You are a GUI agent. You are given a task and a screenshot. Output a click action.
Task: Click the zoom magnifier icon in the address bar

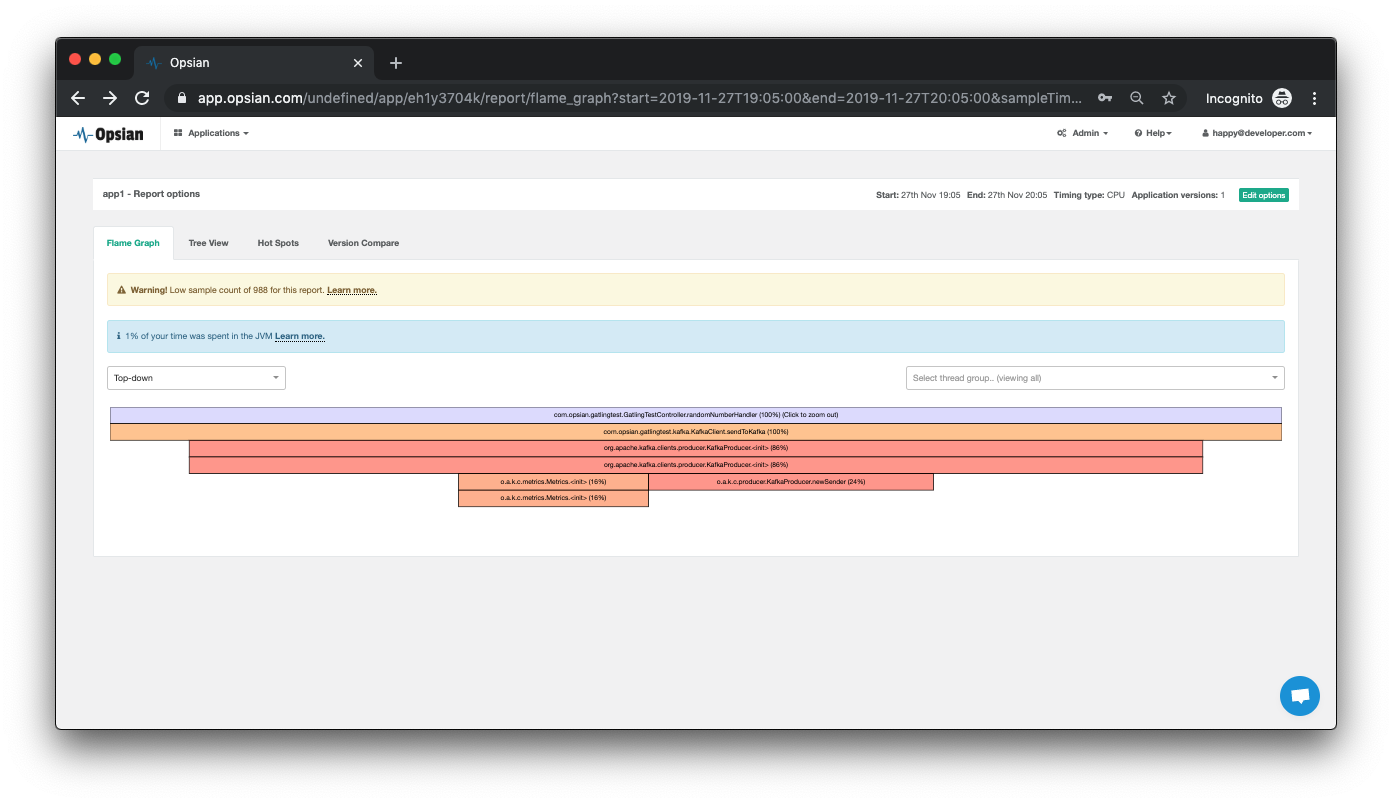1137,98
